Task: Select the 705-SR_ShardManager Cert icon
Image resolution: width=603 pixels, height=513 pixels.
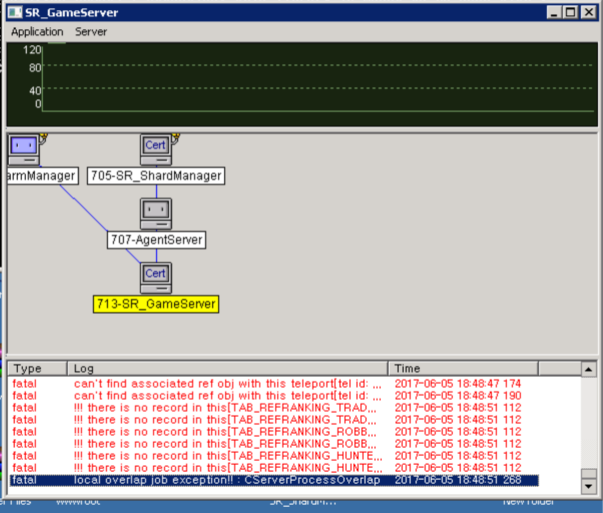Action: pos(156,149)
